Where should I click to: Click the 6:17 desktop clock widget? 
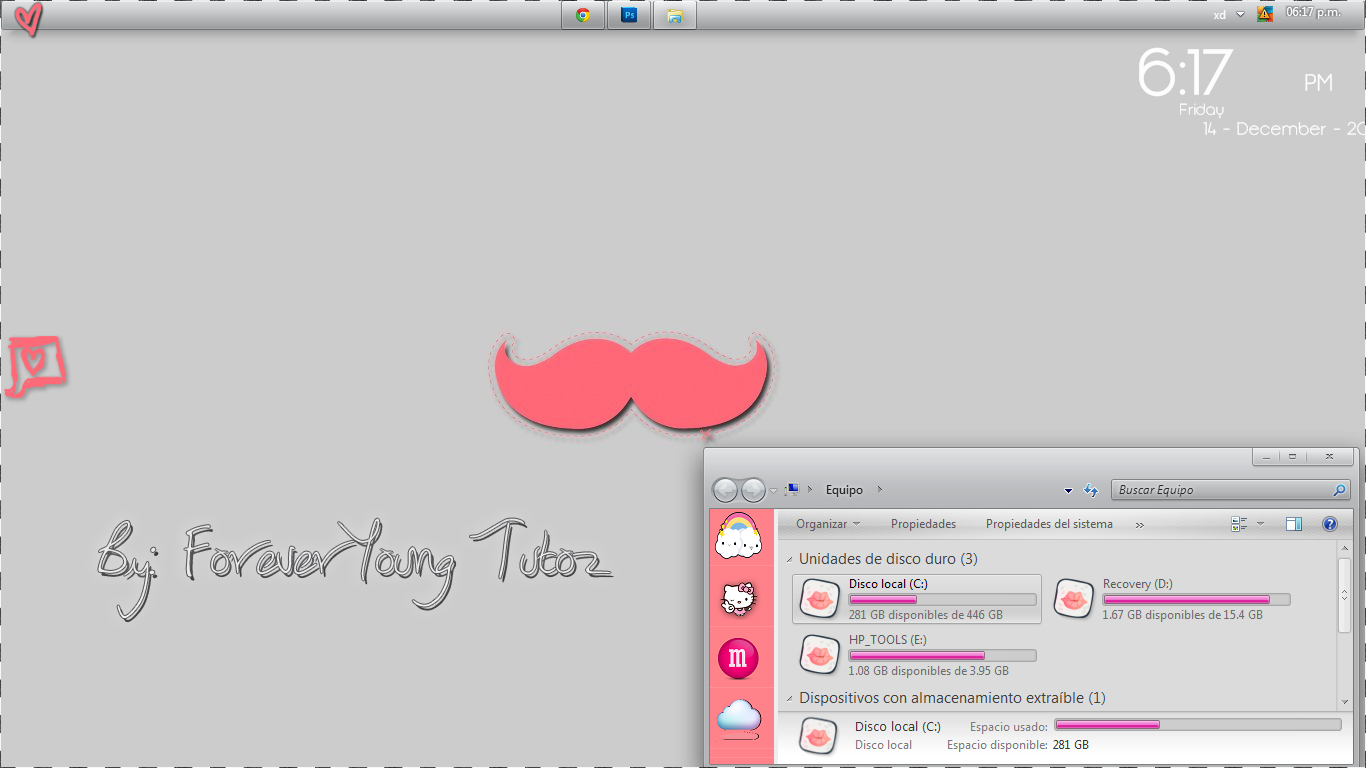coord(1185,74)
